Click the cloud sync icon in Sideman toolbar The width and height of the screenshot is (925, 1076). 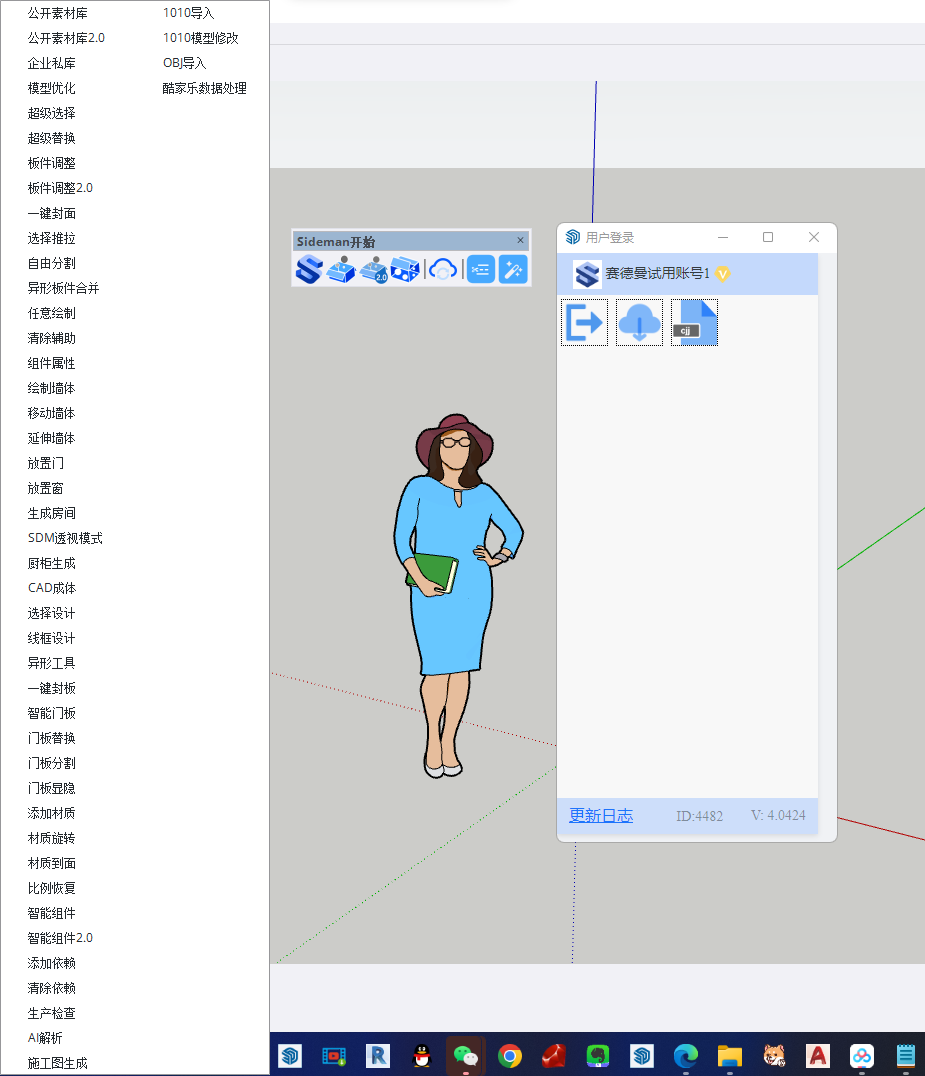point(443,269)
